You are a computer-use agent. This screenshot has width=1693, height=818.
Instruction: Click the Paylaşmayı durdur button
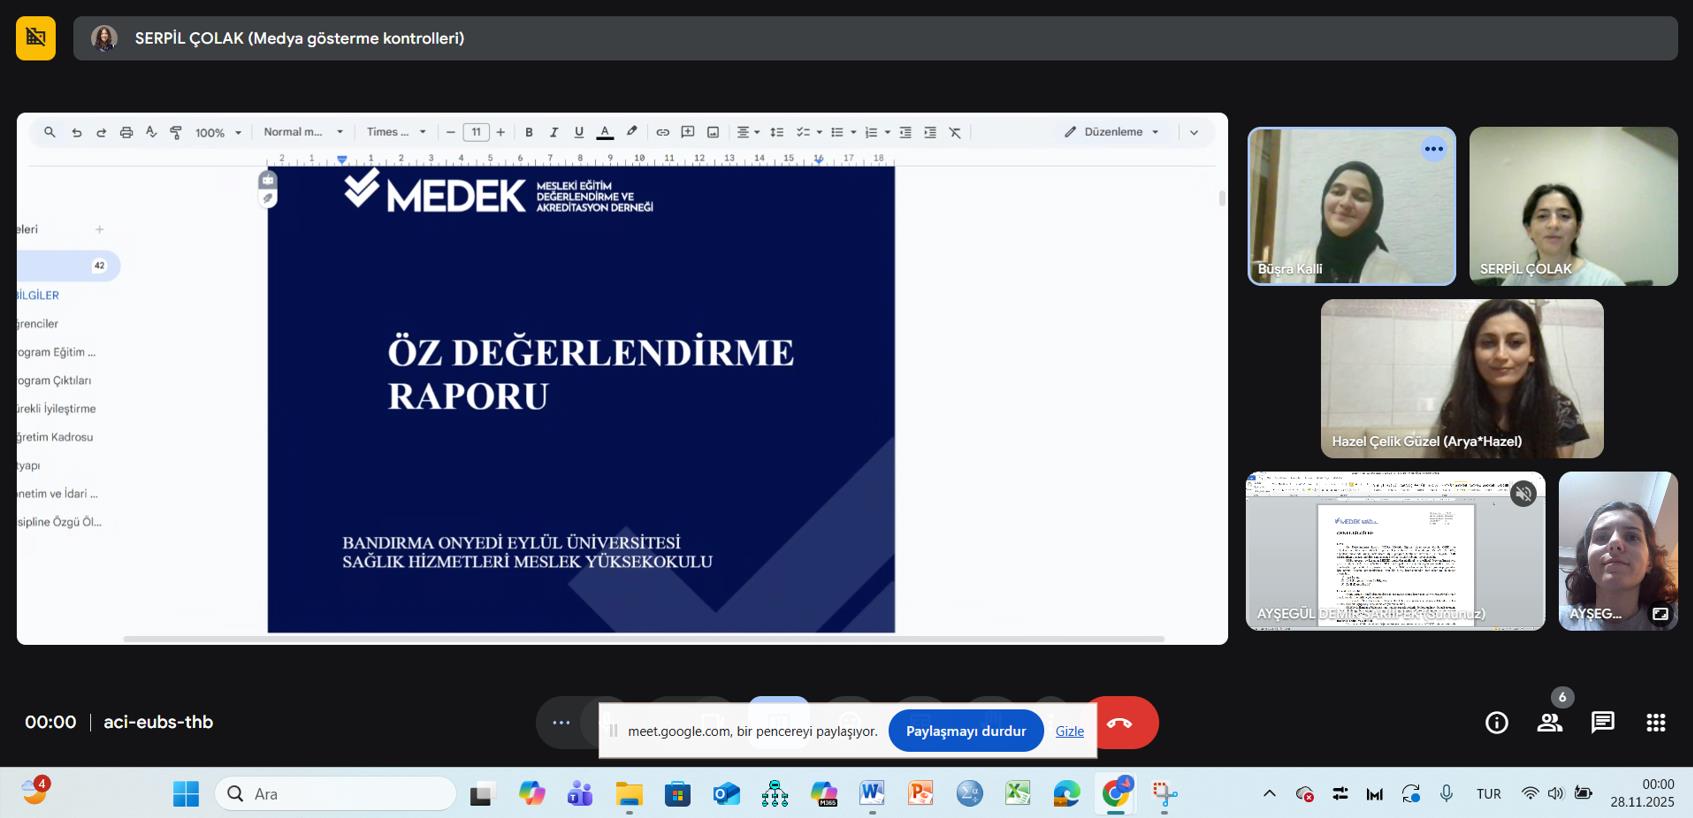[x=965, y=731]
